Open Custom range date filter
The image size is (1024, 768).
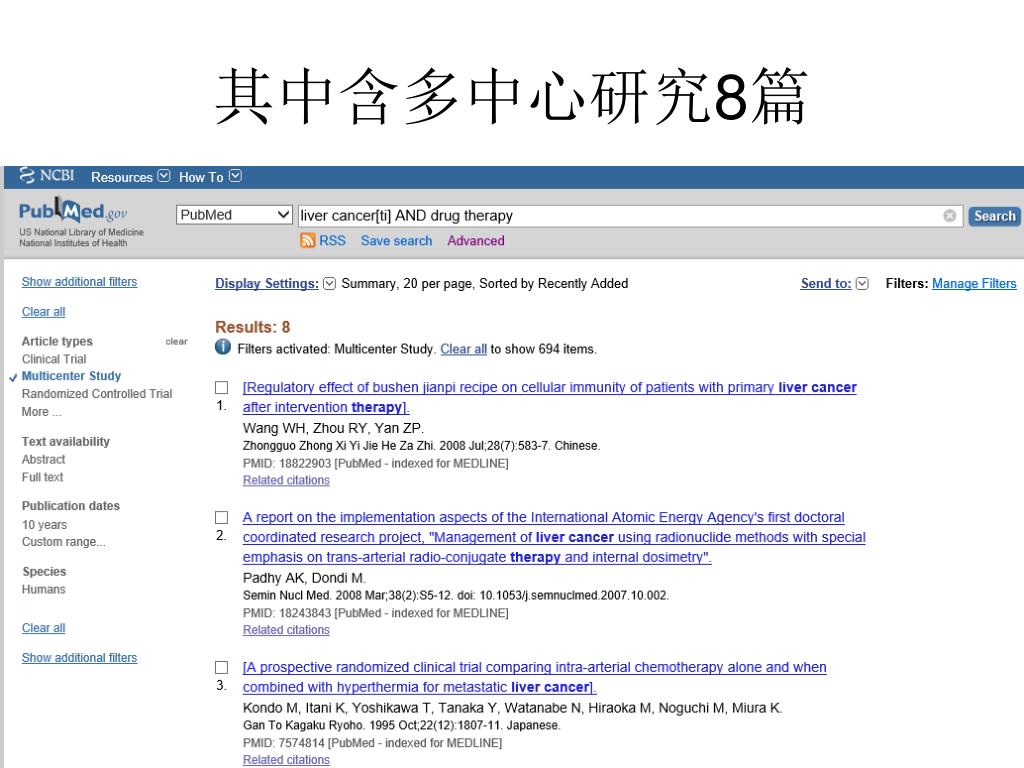tap(63, 541)
